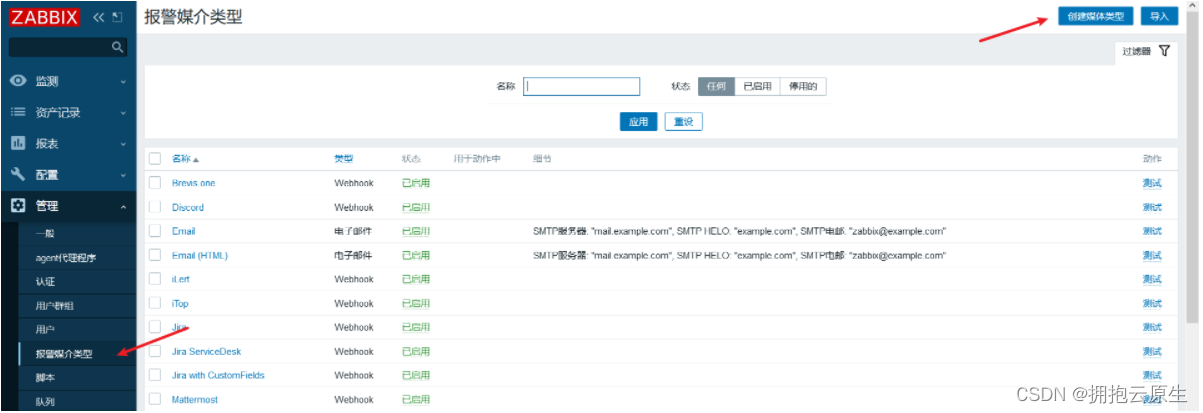Collapse the sidebar with double chevron icon
This screenshot has height=413, width=1203.
(x=98, y=17)
